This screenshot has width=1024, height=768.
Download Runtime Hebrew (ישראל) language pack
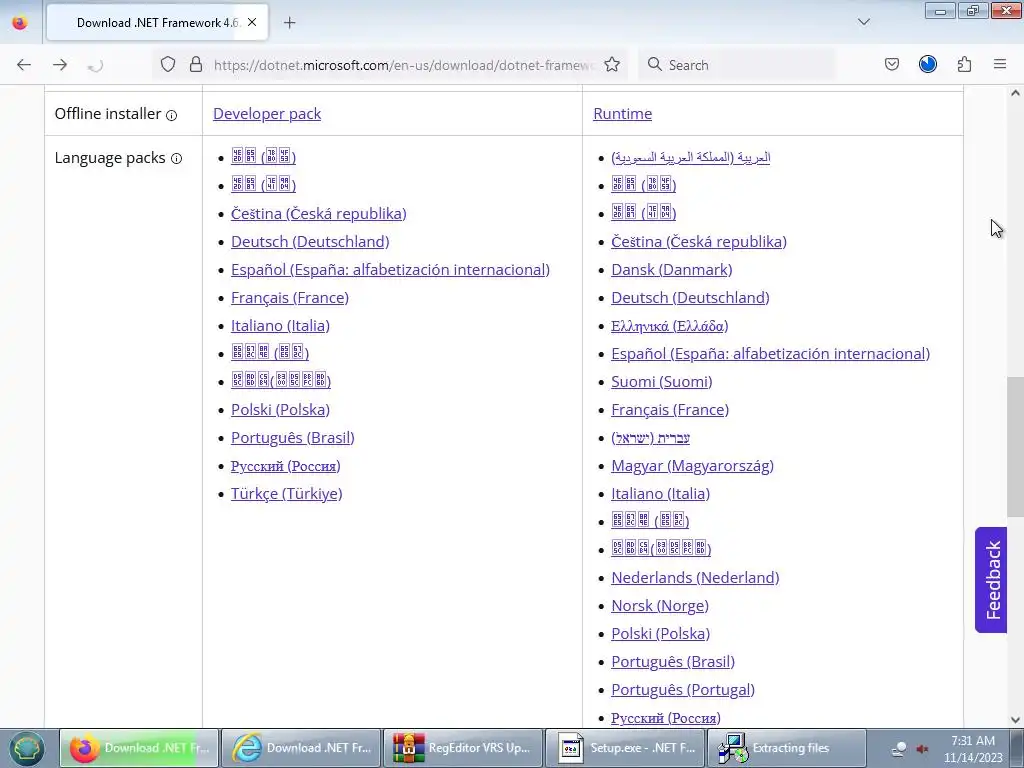tap(650, 438)
